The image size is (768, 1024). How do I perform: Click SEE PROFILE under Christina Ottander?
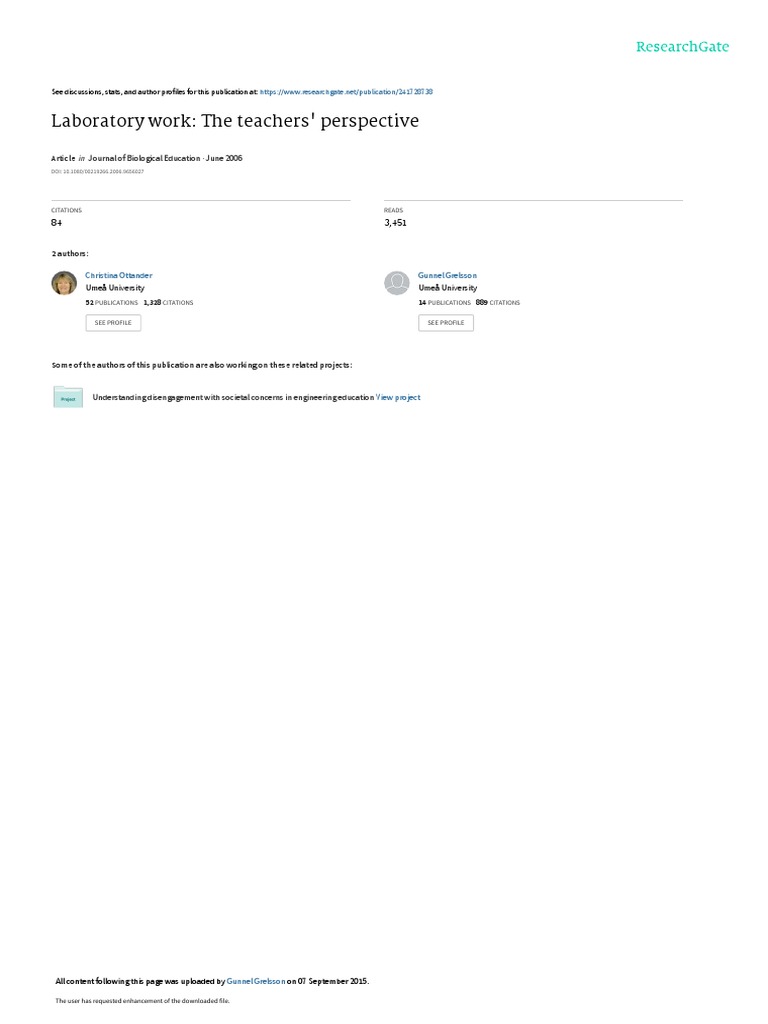(x=113, y=323)
